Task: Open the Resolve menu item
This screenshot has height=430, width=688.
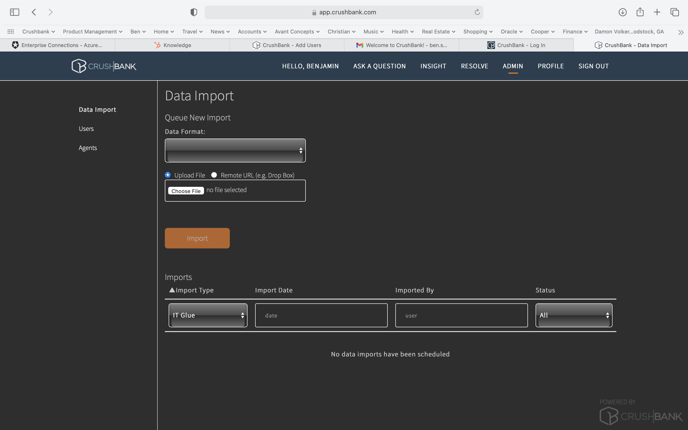Action: pyautogui.click(x=474, y=66)
